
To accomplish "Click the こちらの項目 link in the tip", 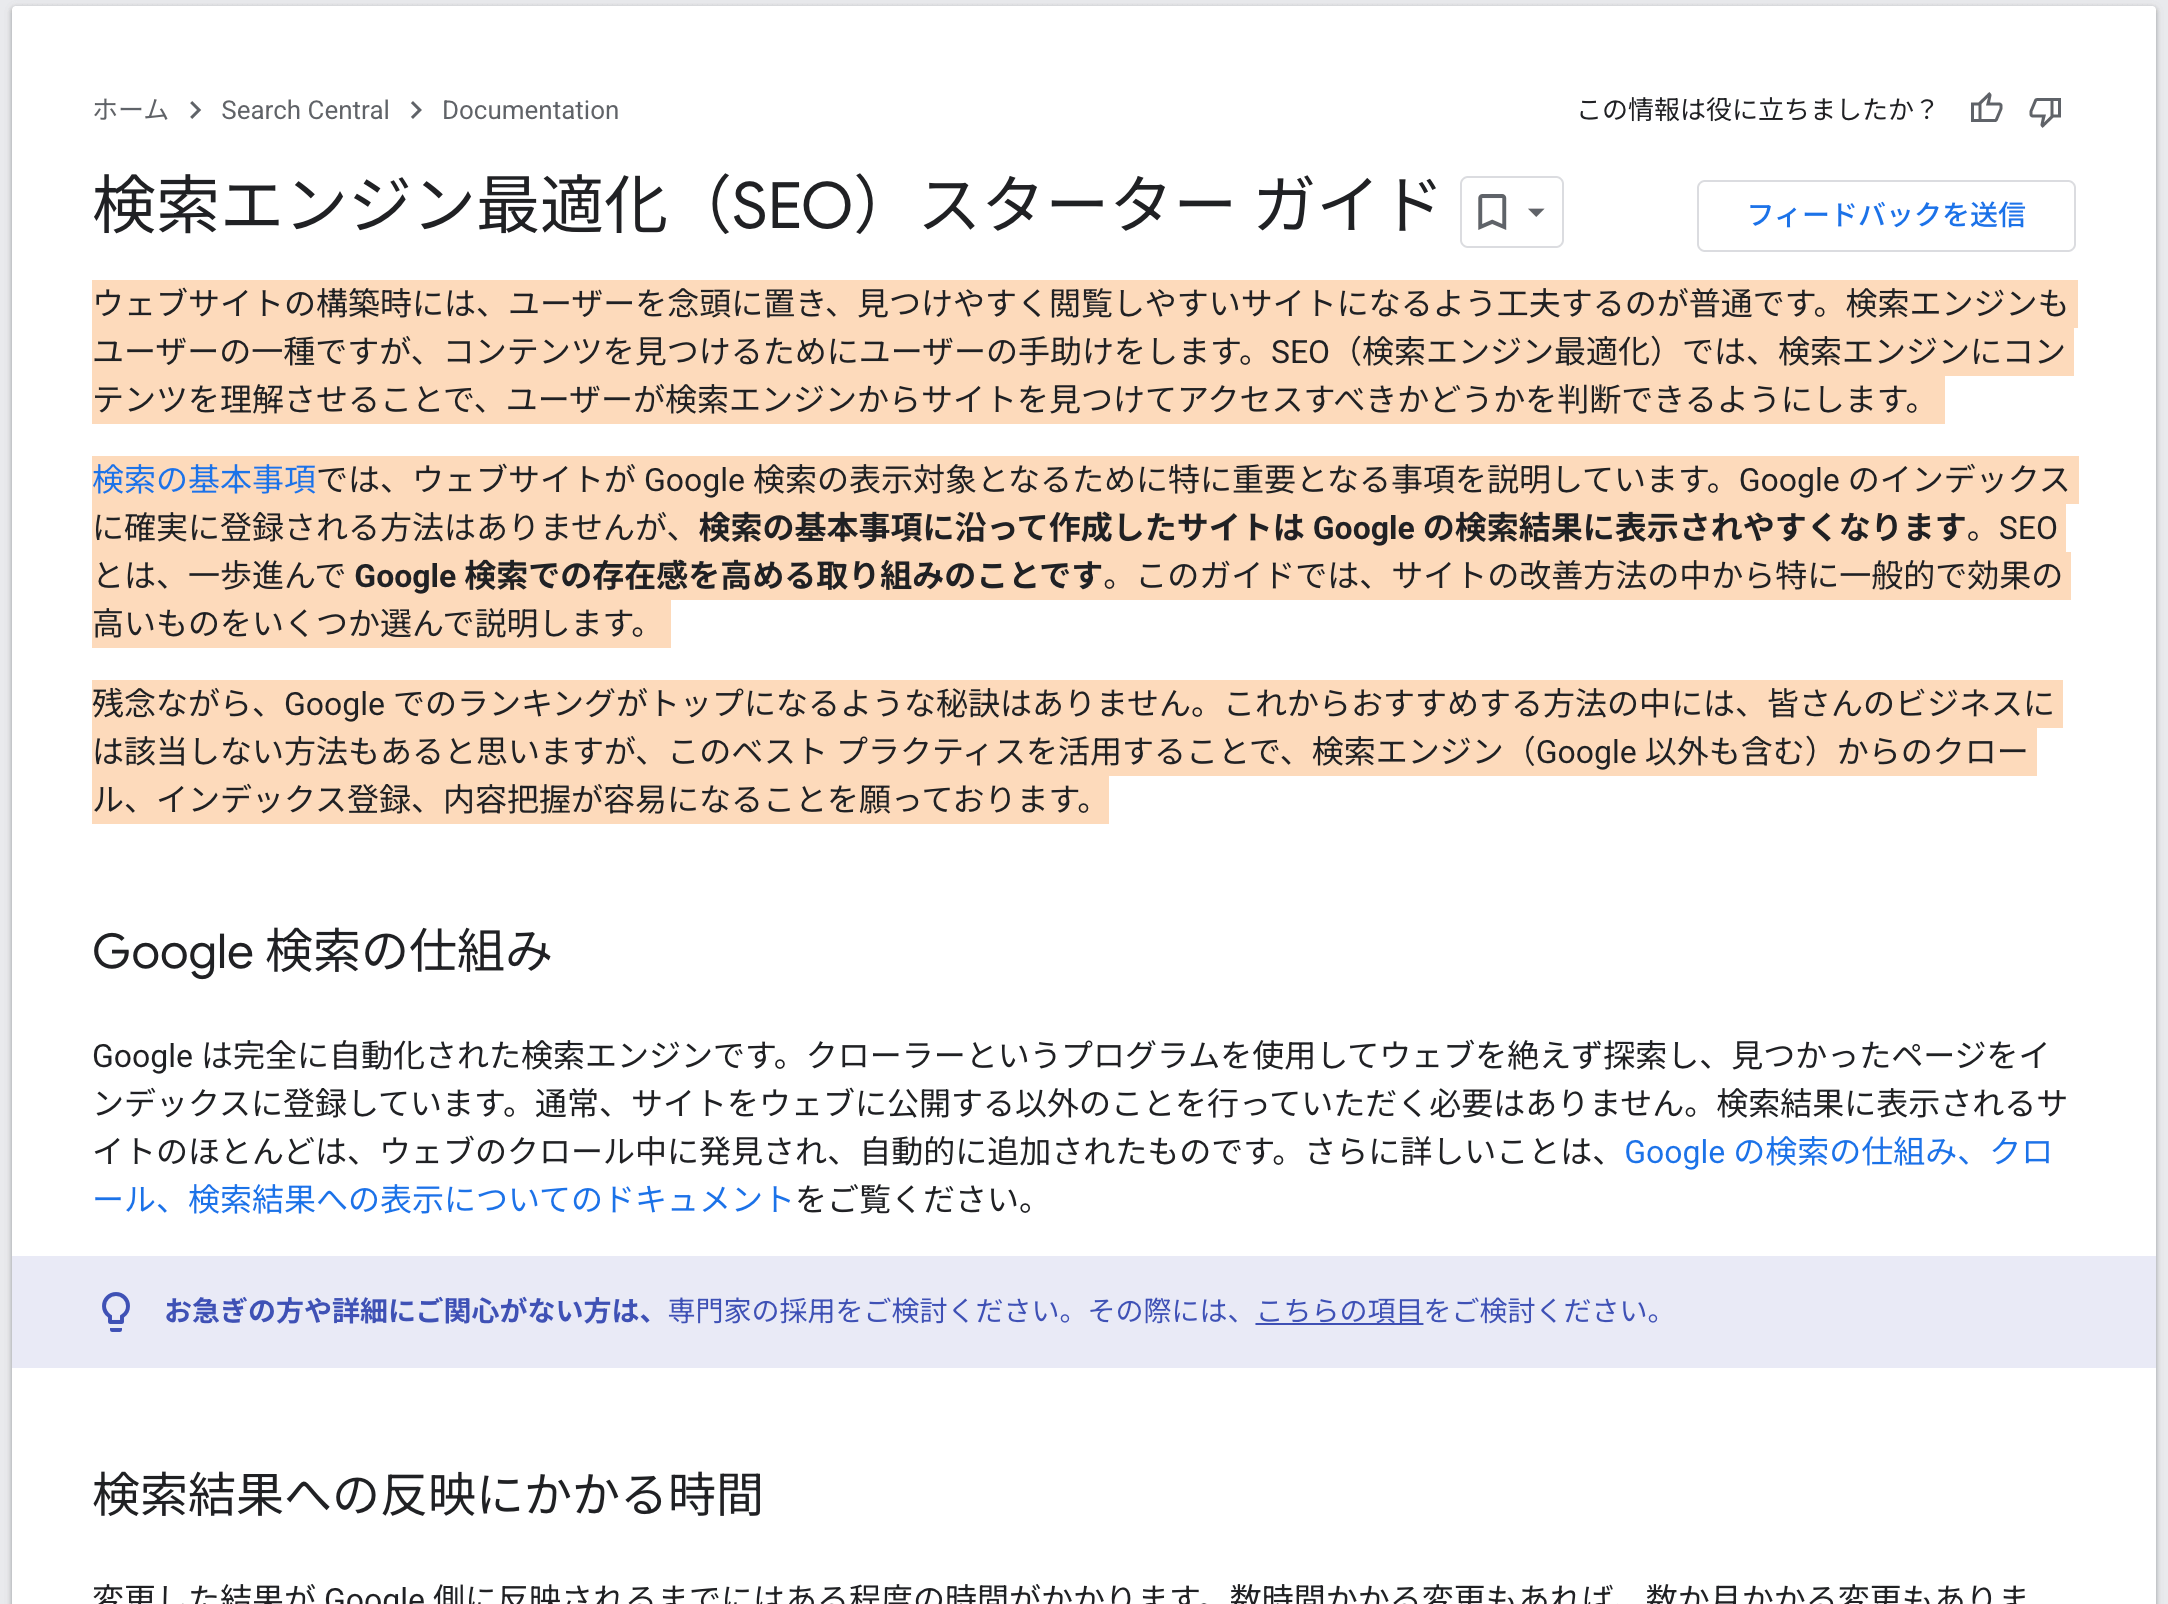I will point(1339,1312).
